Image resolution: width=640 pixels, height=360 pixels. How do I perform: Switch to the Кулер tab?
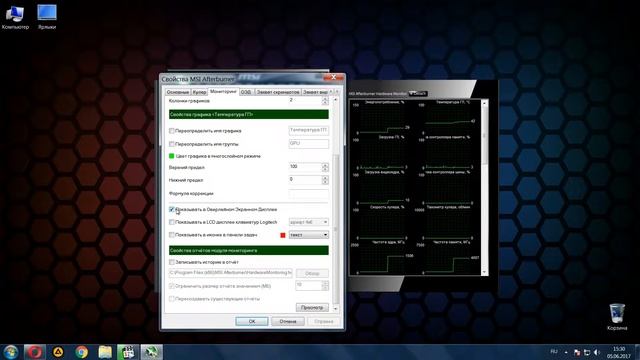click(199, 92)
